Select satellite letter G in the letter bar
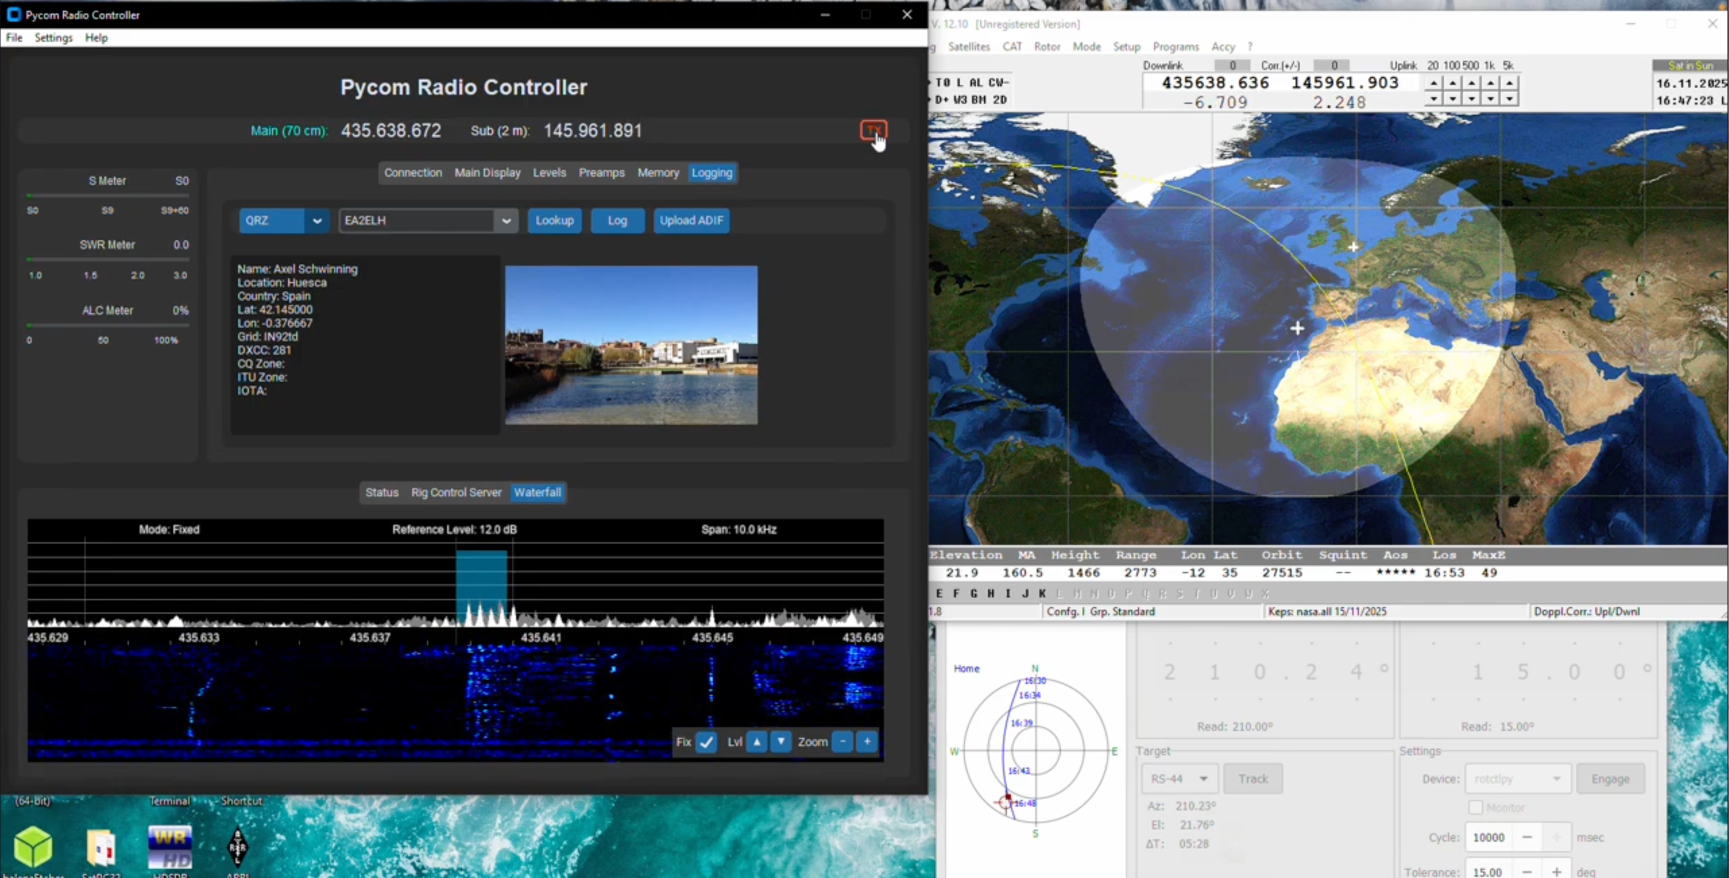Viewport: 1729px width, 878px height. 973,594
